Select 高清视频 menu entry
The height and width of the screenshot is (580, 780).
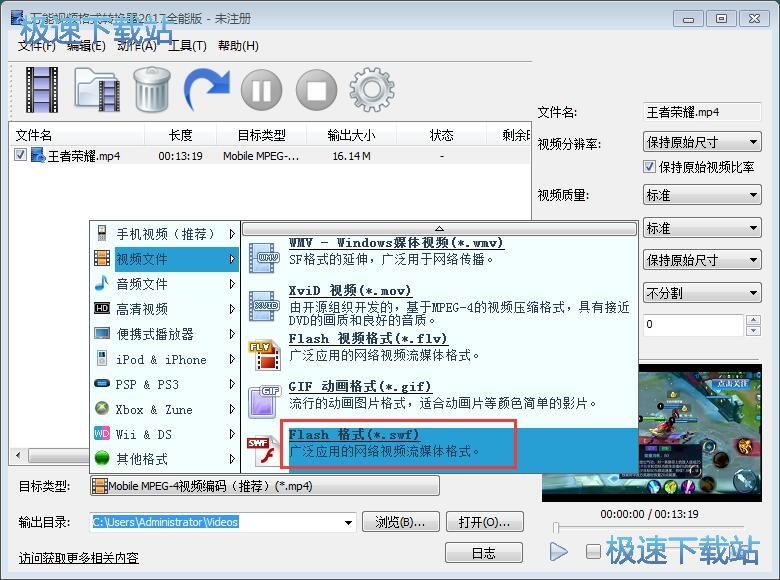pos(165,309)
